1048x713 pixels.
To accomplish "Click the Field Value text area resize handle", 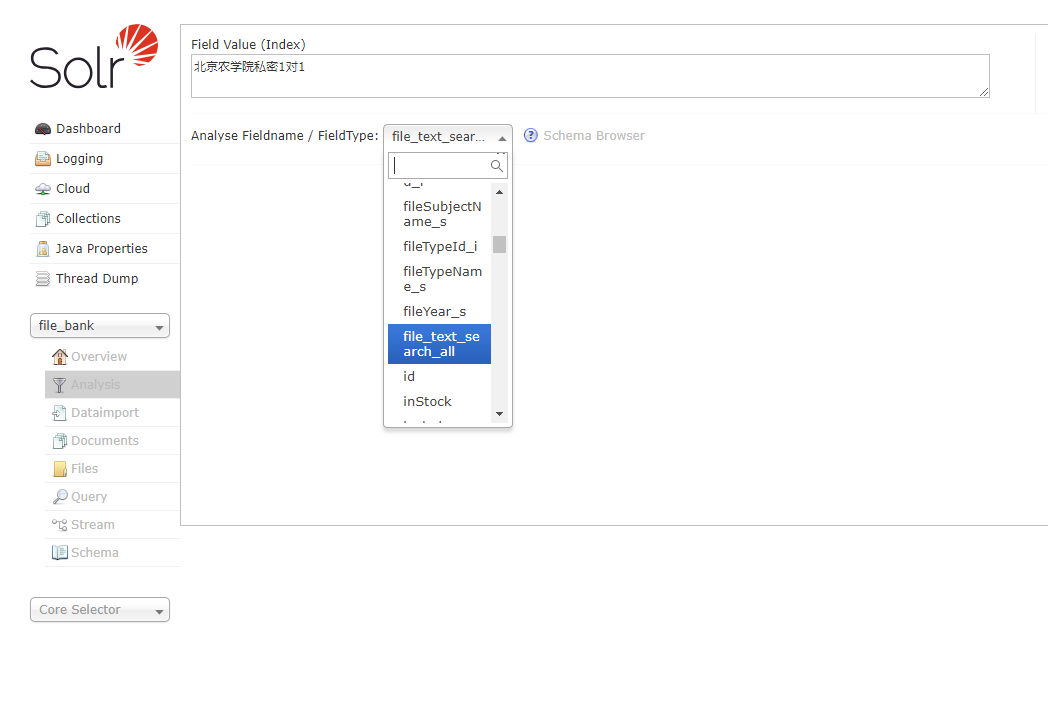I will pyautogui.click(x=984, y=92).
